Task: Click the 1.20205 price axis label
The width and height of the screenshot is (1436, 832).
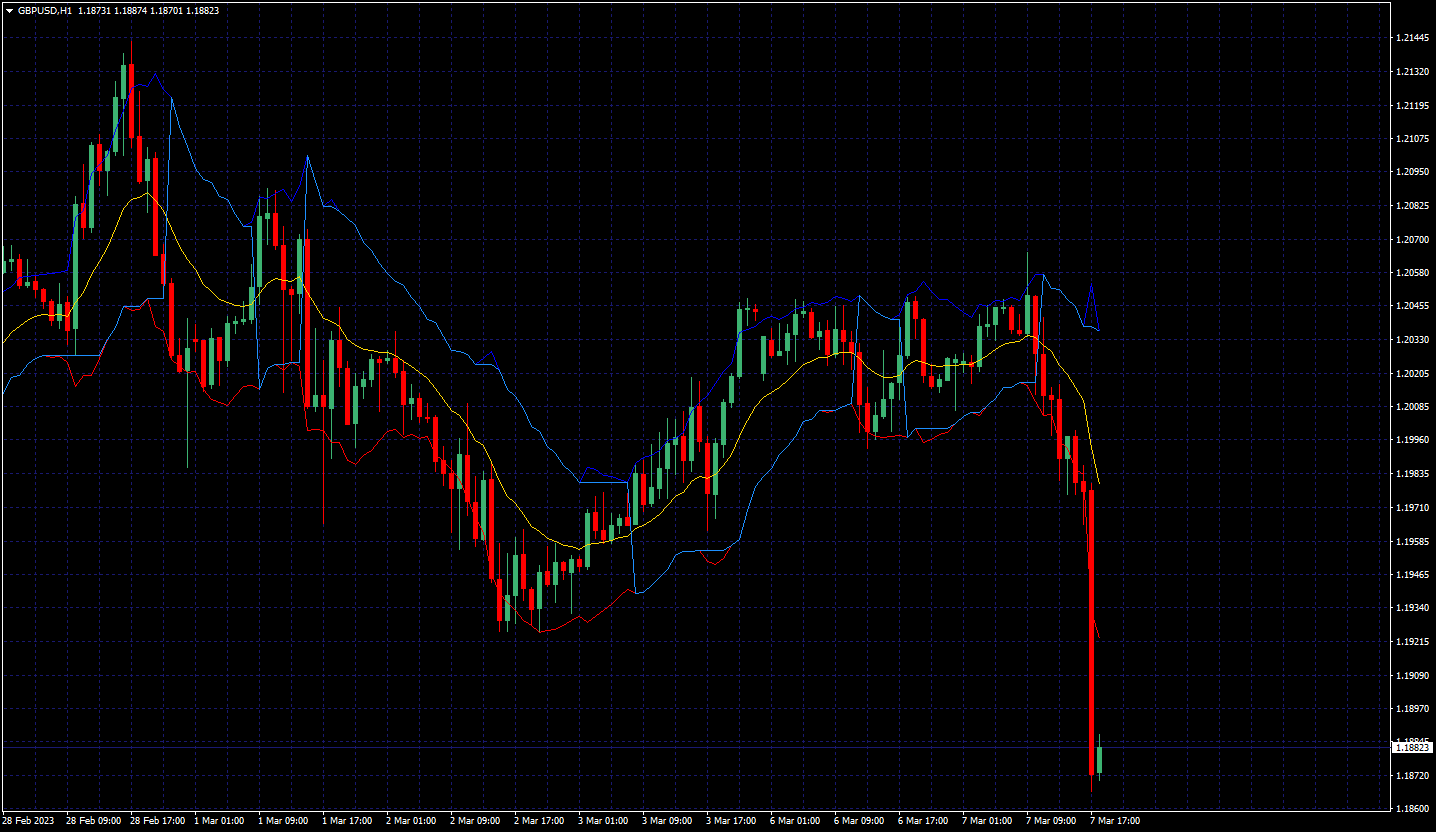Action: pyautogui.click(x=1412, y=374)
